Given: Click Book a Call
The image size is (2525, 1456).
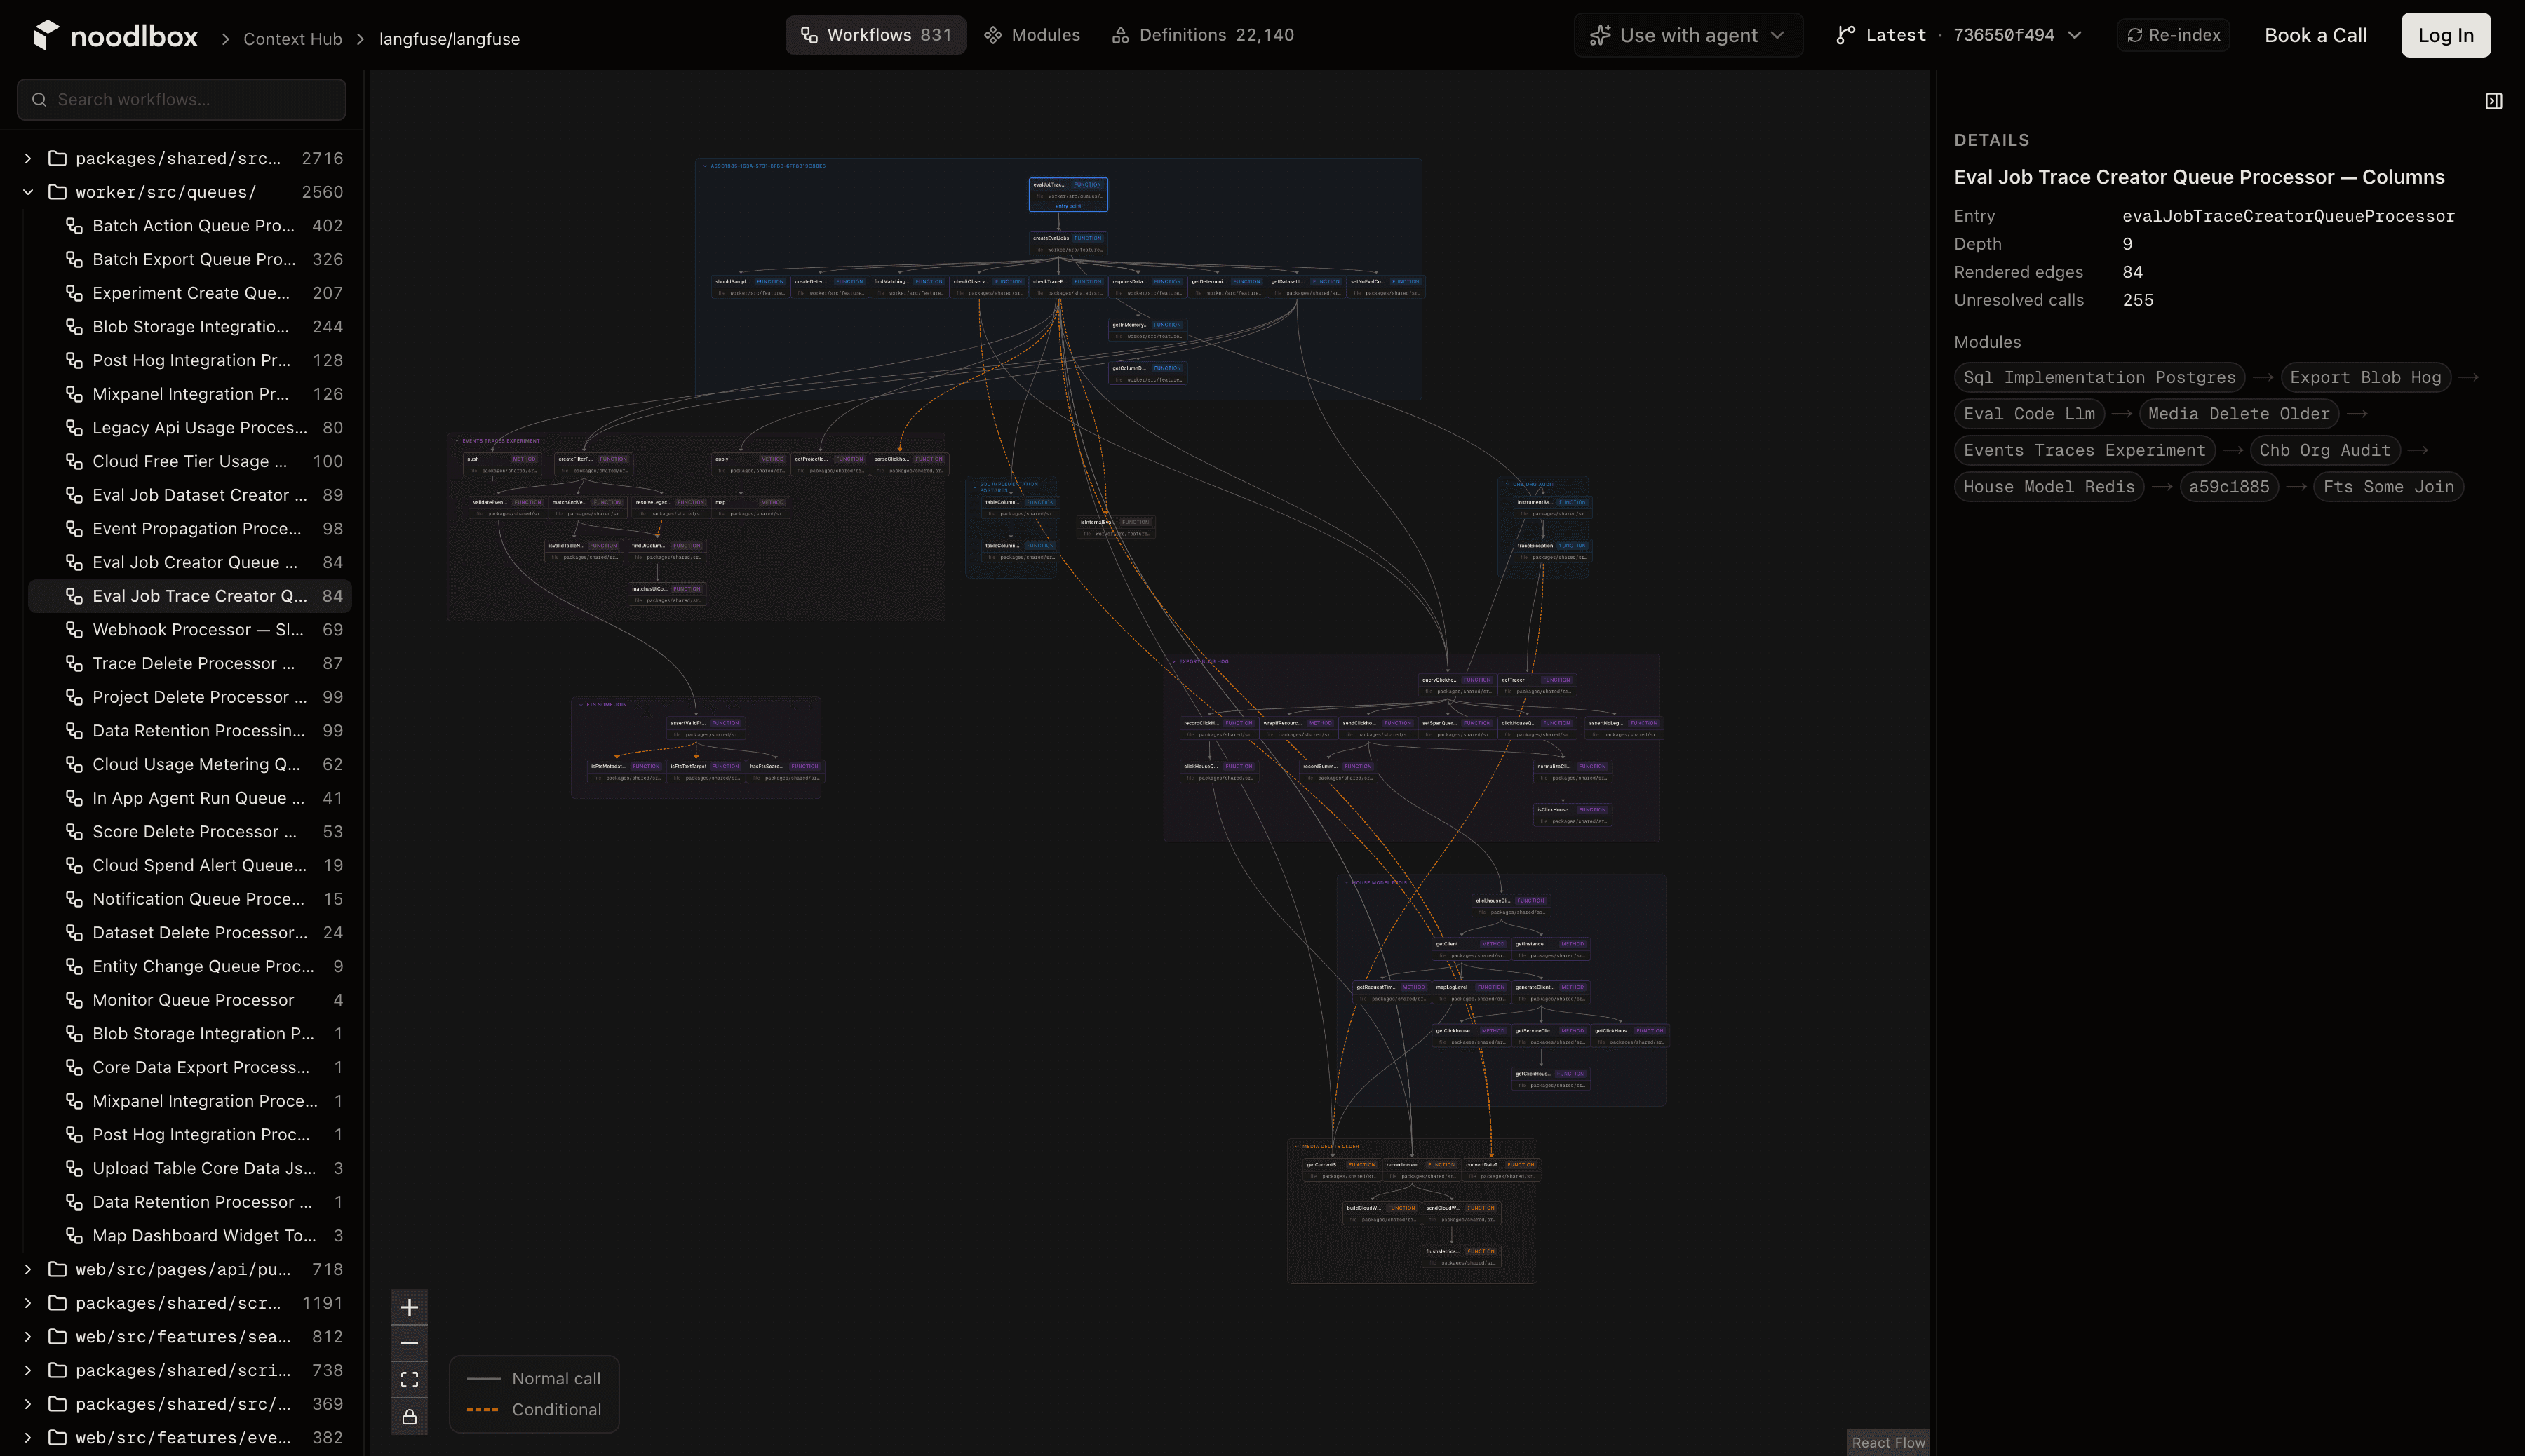Looking at the screenshot, I should pyautogui.click(x=2315, y=35).
